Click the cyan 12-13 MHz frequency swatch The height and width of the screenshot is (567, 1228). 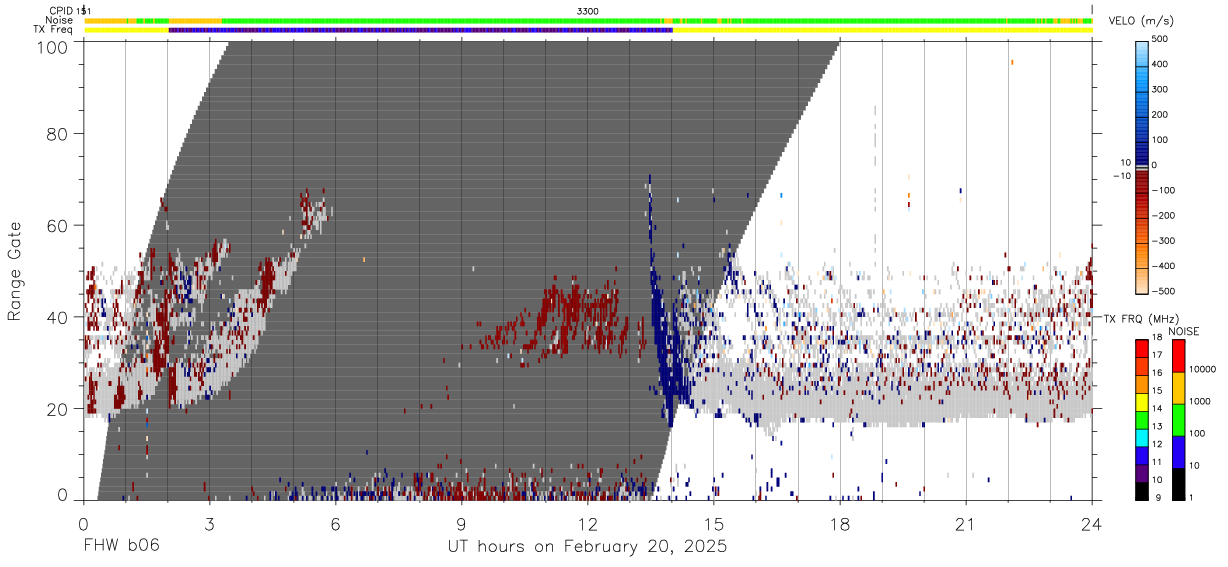point(1143,437)
